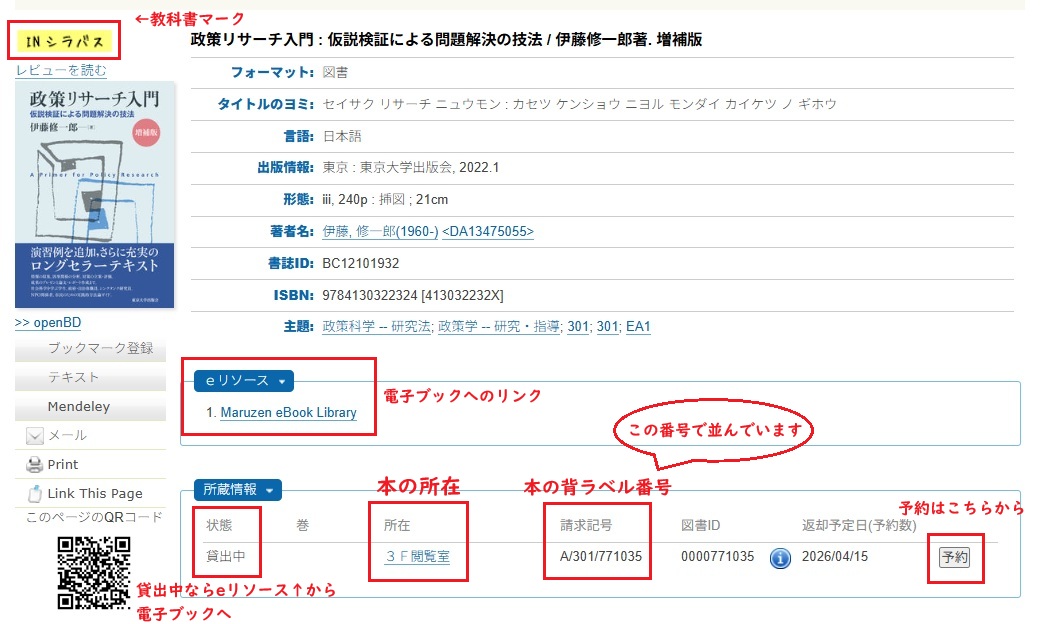The width and height of the screenshot is (1041, 624).
Task: Select the テキスト export option
Action: tap(74, 377)
